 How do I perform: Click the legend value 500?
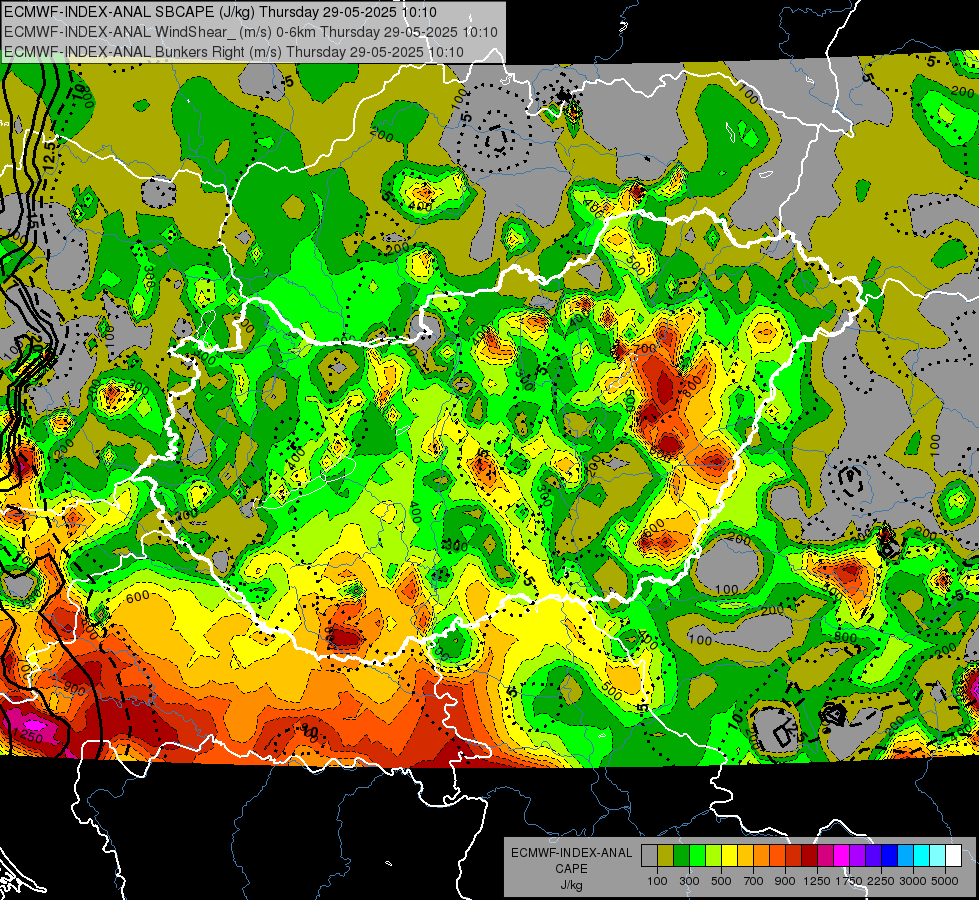[x=721, y=881]
